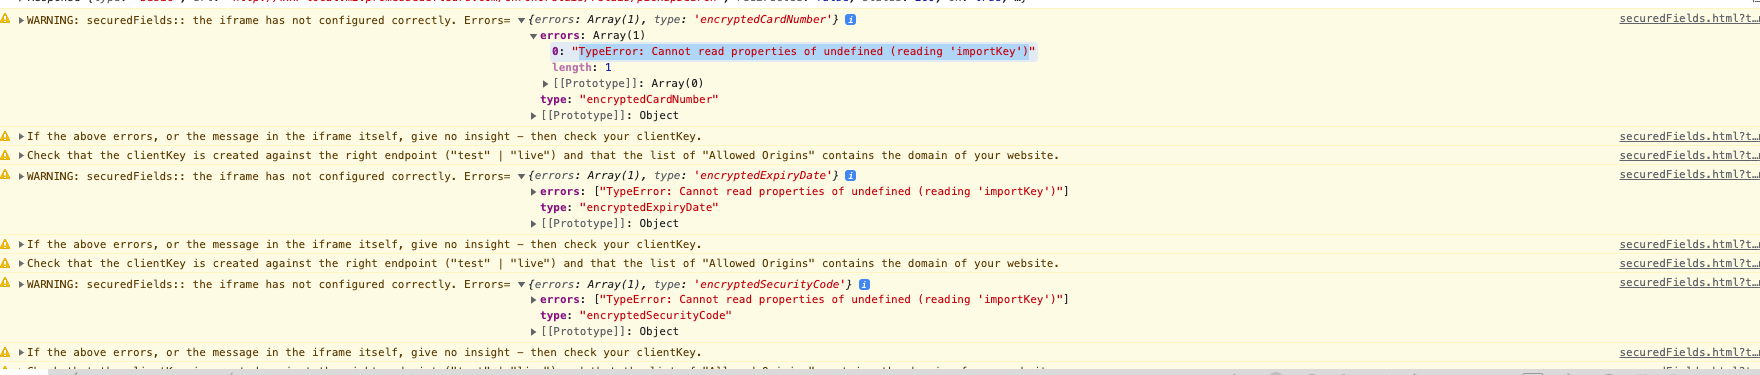Screen dimensions: 1760x375
Task: Collapse the encryptedSecurityCode object preview
Action: coord(521,285)
